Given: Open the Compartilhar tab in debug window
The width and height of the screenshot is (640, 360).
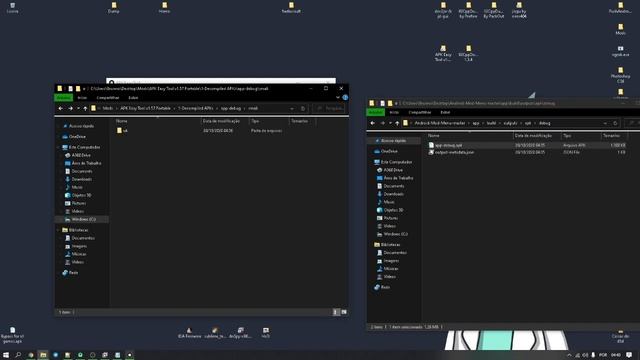Looking at the screenshot, I should point(420,112).
